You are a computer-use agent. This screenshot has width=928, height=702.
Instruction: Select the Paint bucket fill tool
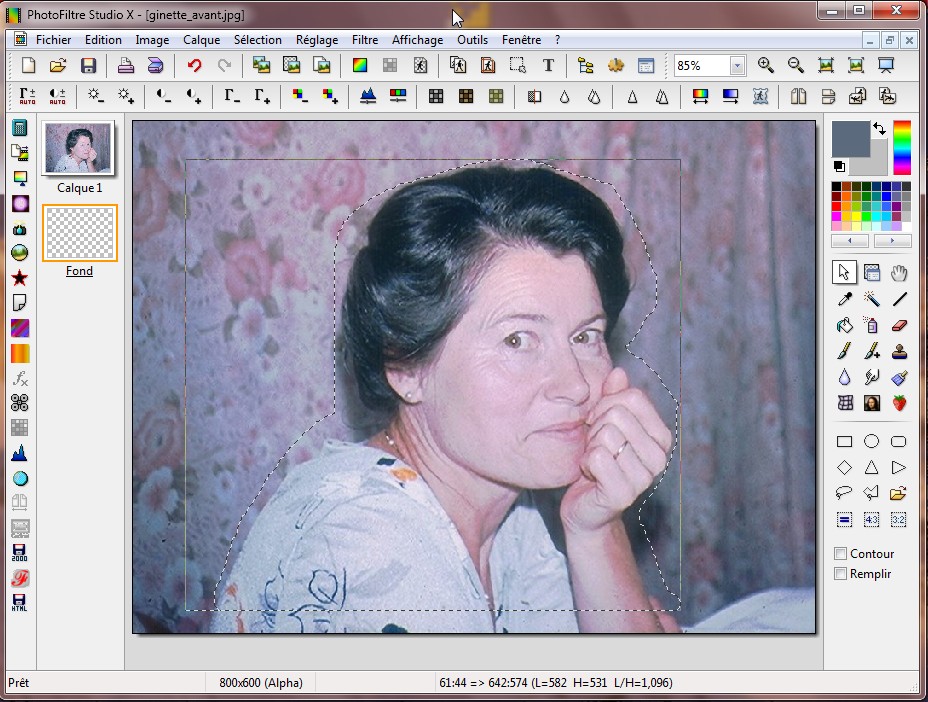click(x=845, y=325)
